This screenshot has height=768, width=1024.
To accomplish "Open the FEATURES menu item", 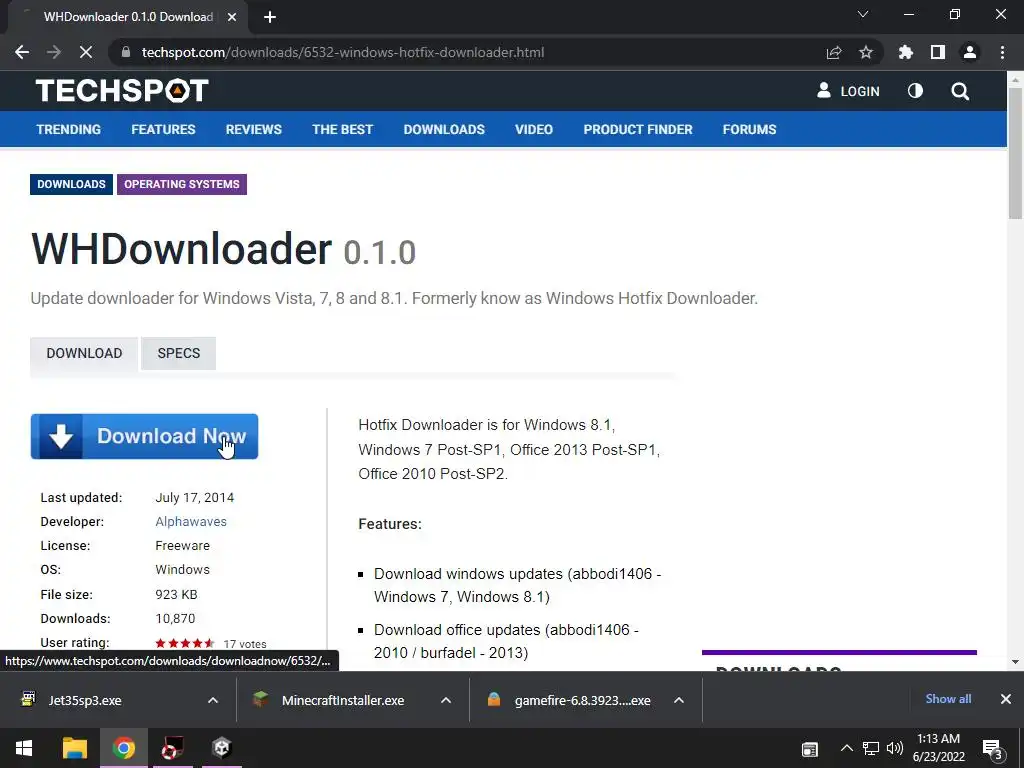I will point(163,129).
